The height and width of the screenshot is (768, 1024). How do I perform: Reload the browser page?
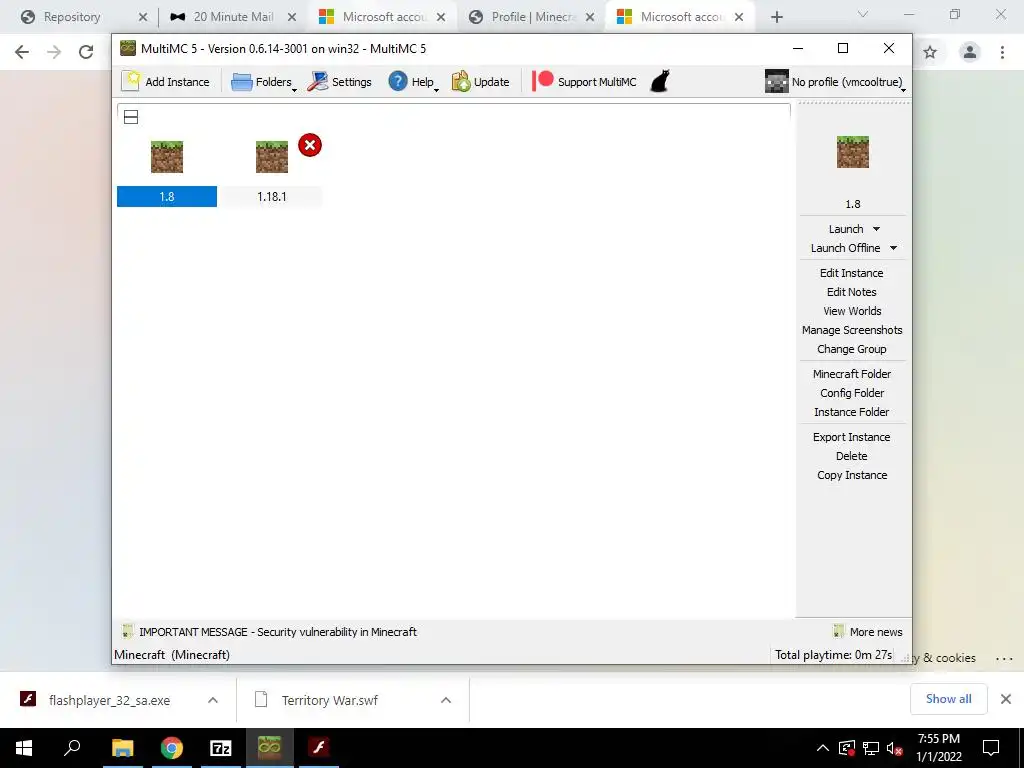click(86, 52)
